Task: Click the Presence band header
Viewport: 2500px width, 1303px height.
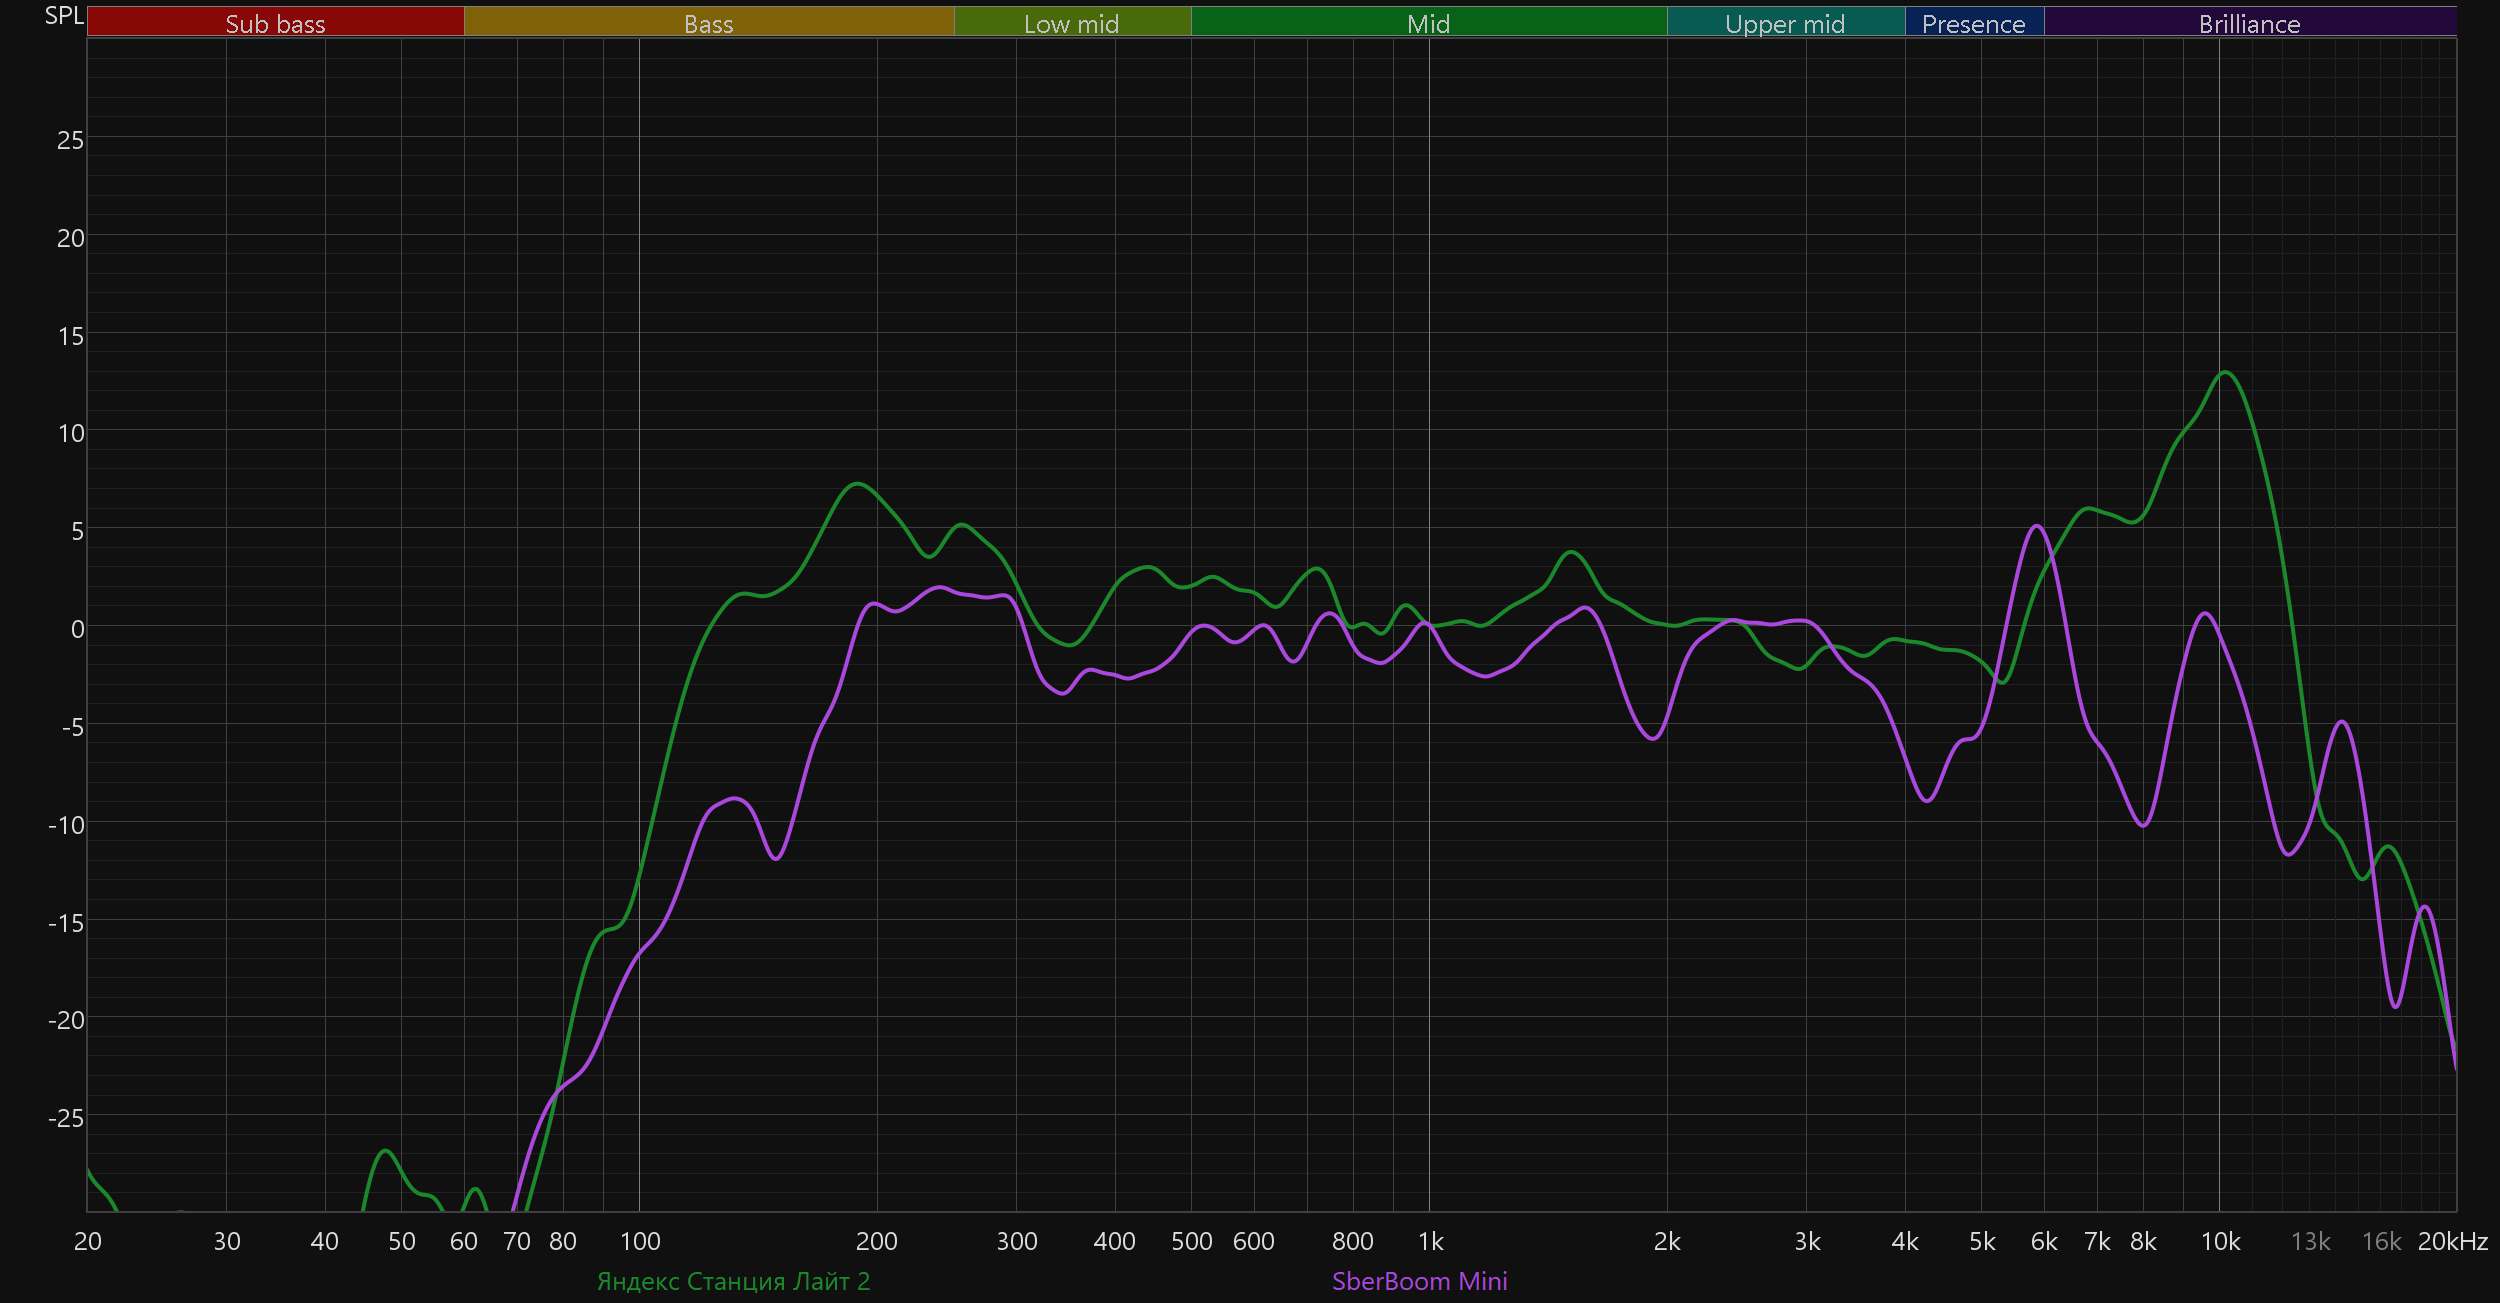Action: pyautogui.click(x=1973, y=23)
